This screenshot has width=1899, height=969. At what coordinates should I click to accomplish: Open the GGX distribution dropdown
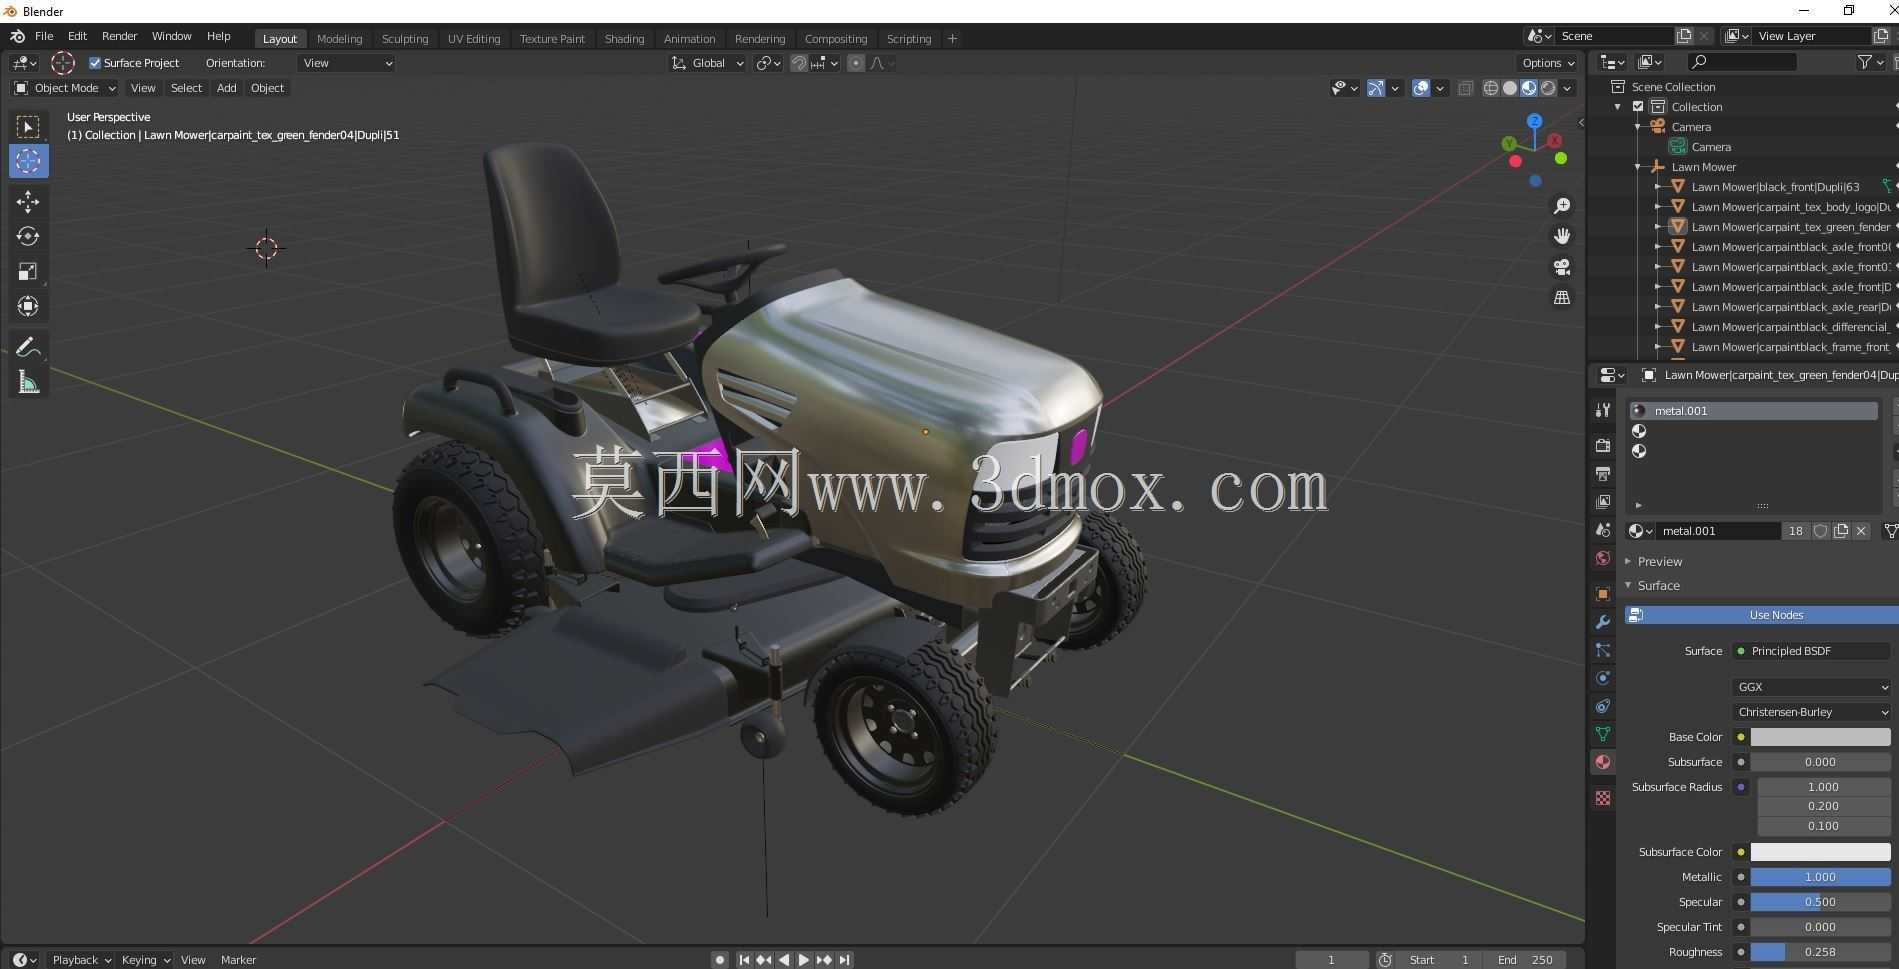point(1811,687)
